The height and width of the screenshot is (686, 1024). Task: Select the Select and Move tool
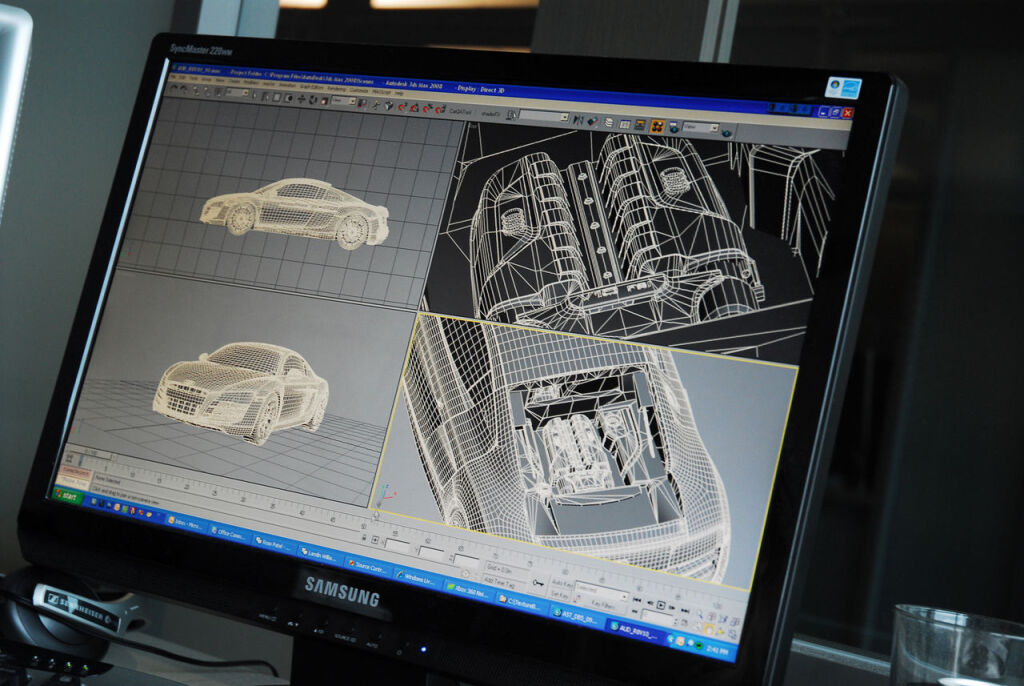(301, 99)
